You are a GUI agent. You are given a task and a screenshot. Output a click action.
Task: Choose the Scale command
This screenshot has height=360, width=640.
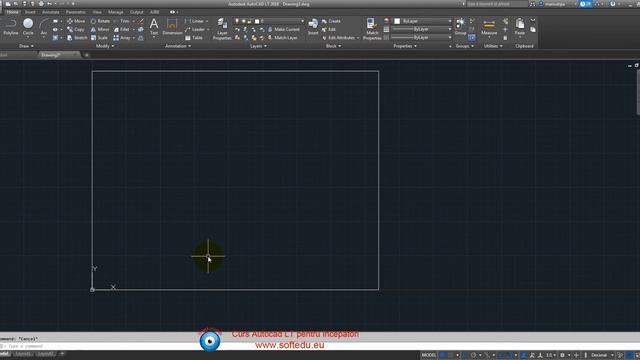tap(99, 38)
